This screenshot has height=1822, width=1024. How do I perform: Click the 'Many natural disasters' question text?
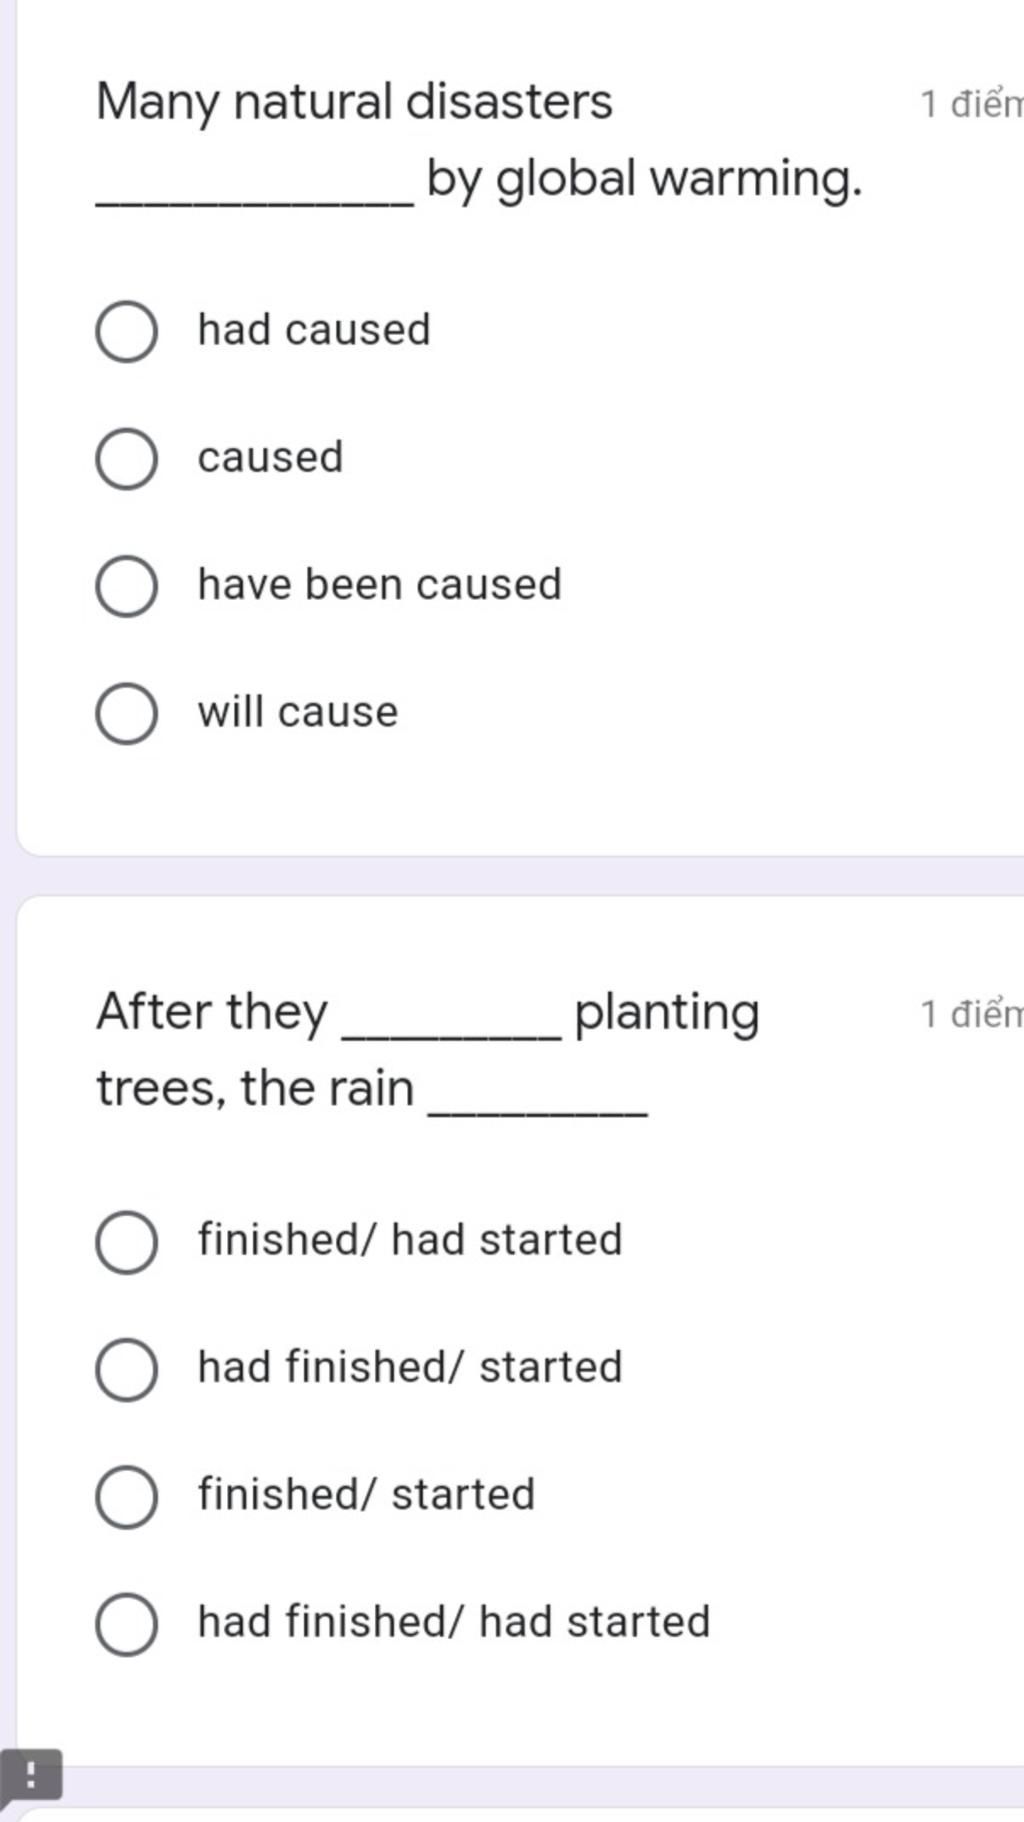[x=479, y=141]
